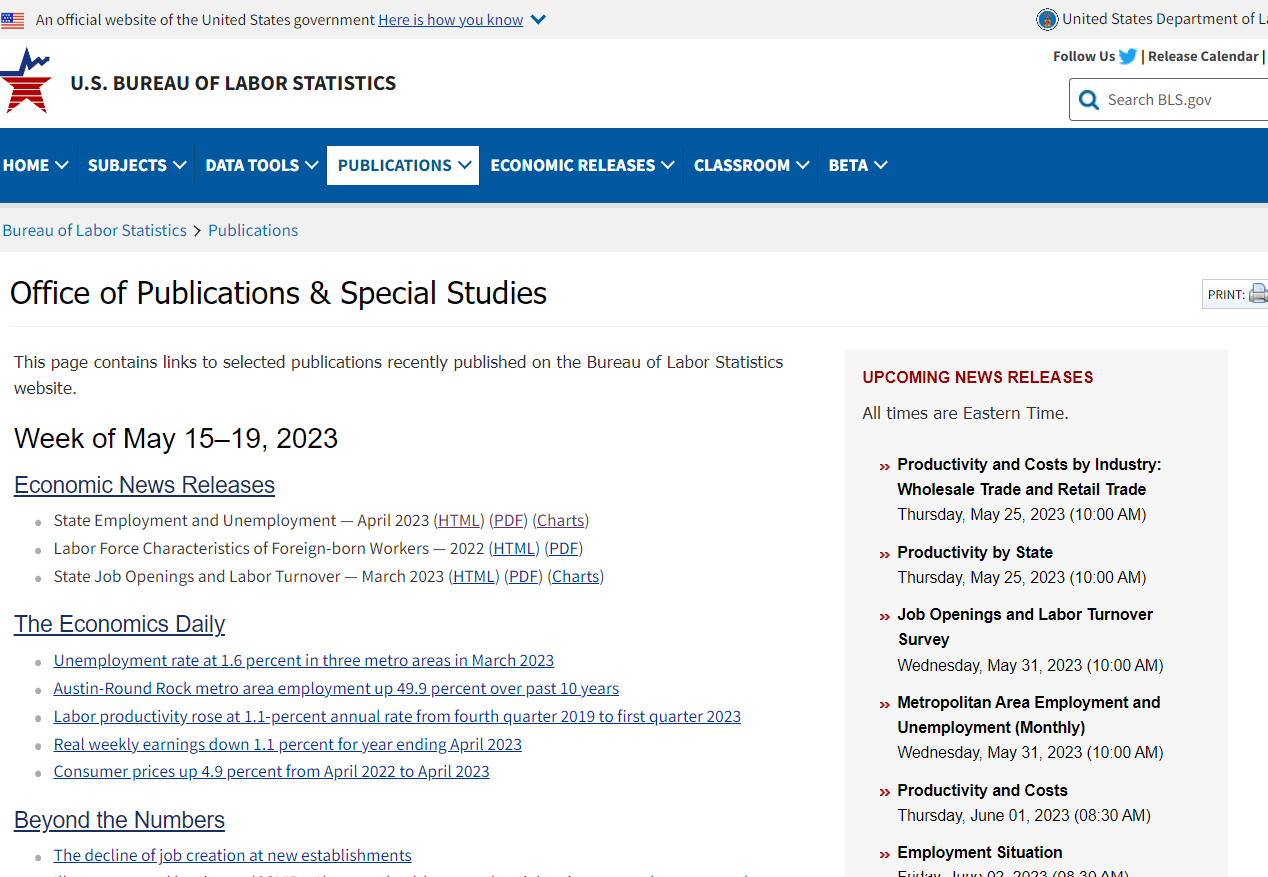1268x877 pixels.
Task: Click the PRINT button
Action: [x=1236, y=294]
